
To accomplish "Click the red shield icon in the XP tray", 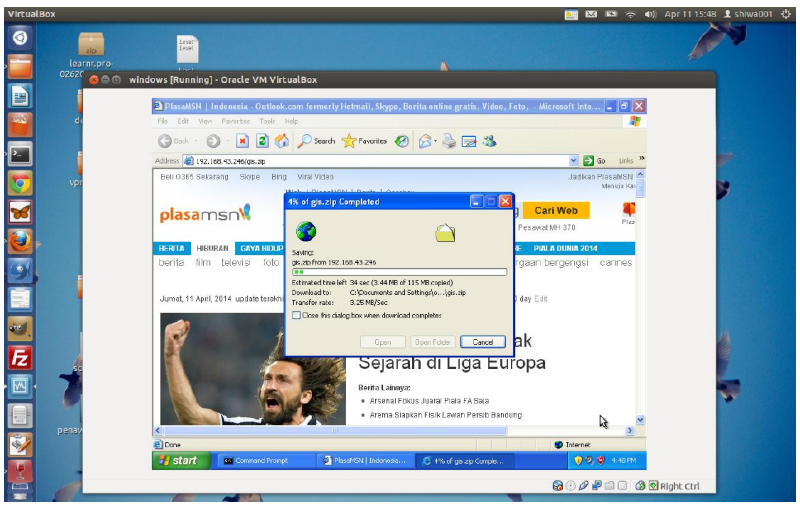I will [601, 461].
